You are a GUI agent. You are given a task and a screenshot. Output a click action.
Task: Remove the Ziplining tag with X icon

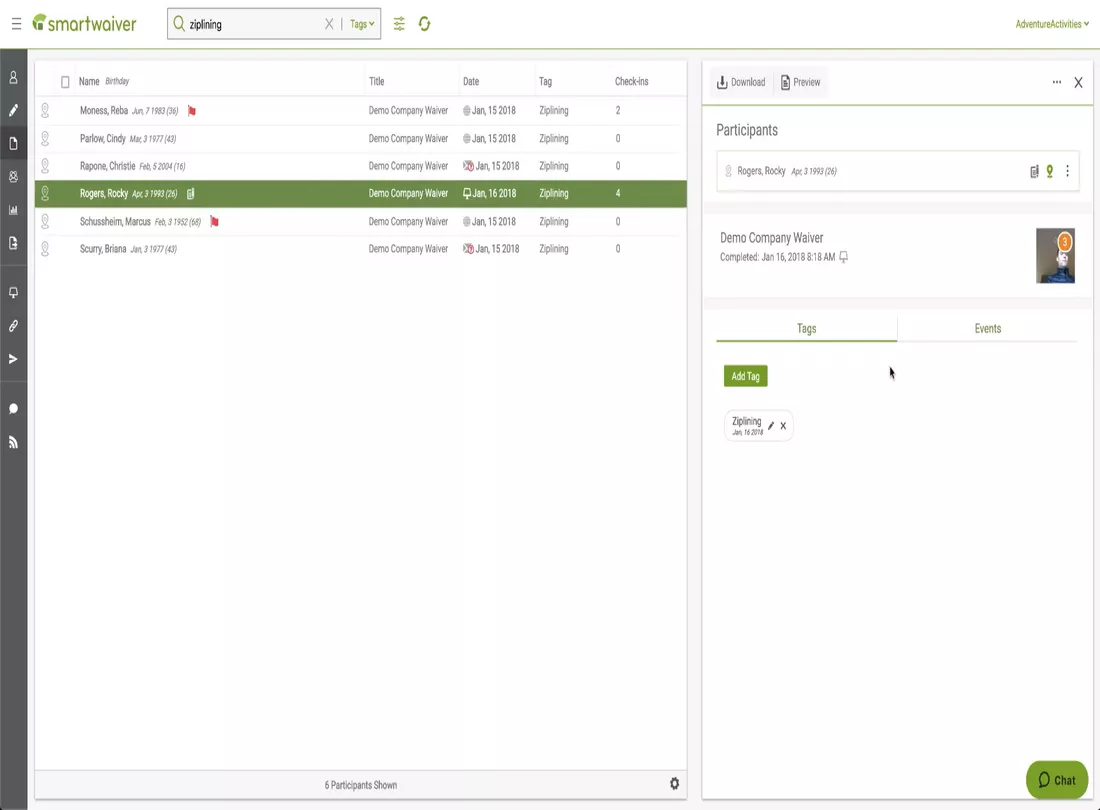783,426
